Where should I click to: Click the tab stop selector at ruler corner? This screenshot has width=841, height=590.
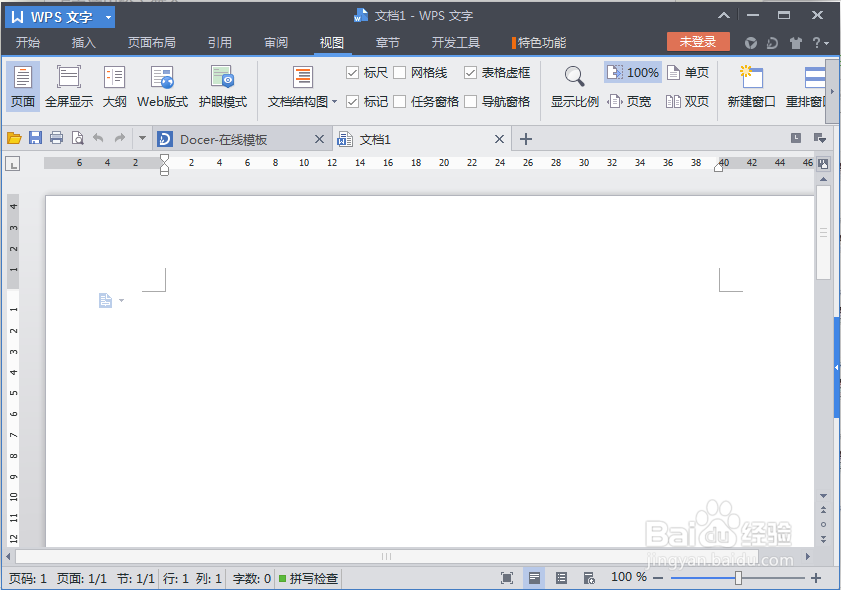tap(13, 164)
